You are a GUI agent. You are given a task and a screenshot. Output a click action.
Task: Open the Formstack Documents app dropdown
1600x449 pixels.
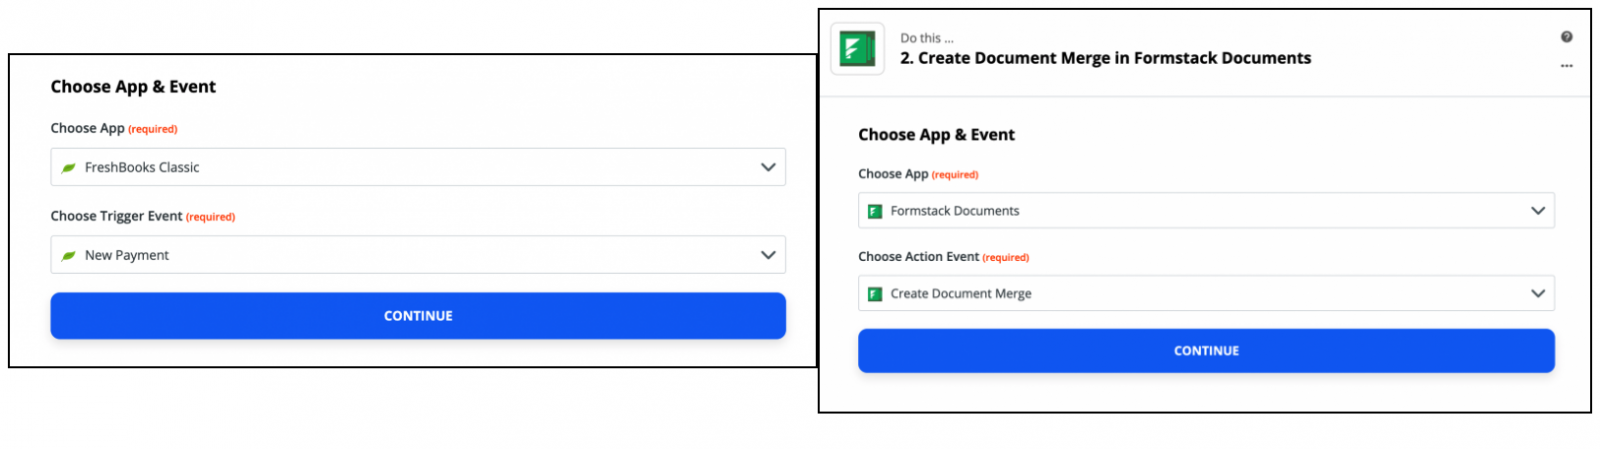1206,211
